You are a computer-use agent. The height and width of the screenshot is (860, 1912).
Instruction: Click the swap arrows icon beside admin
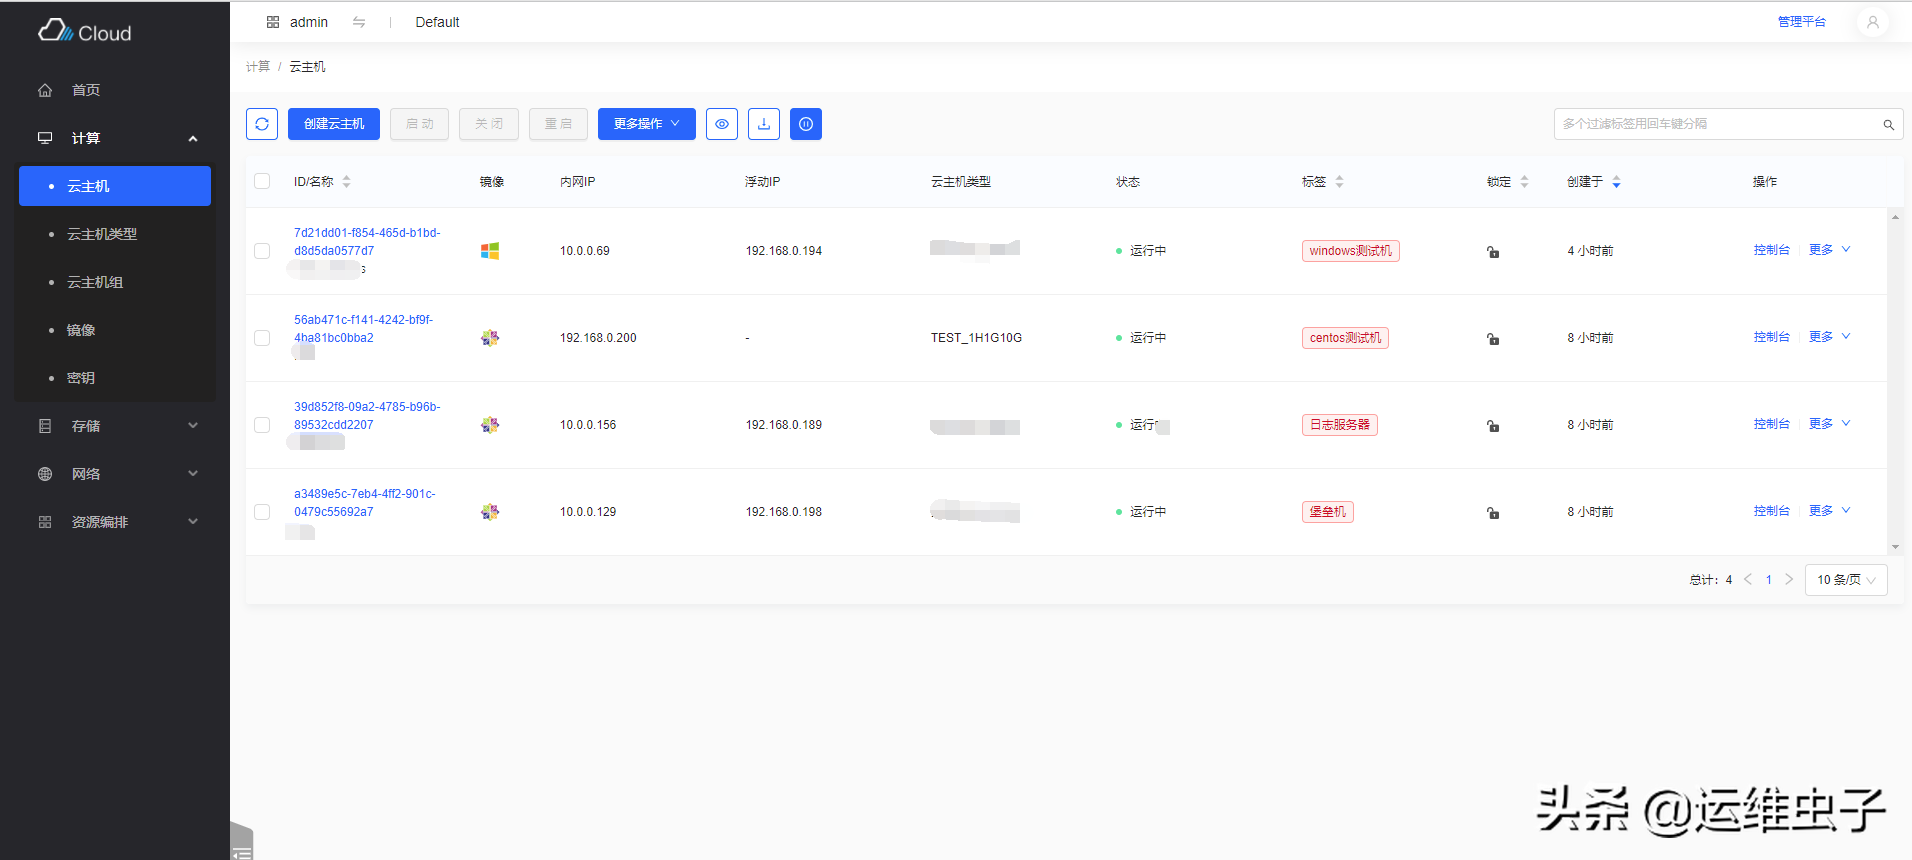359,22
